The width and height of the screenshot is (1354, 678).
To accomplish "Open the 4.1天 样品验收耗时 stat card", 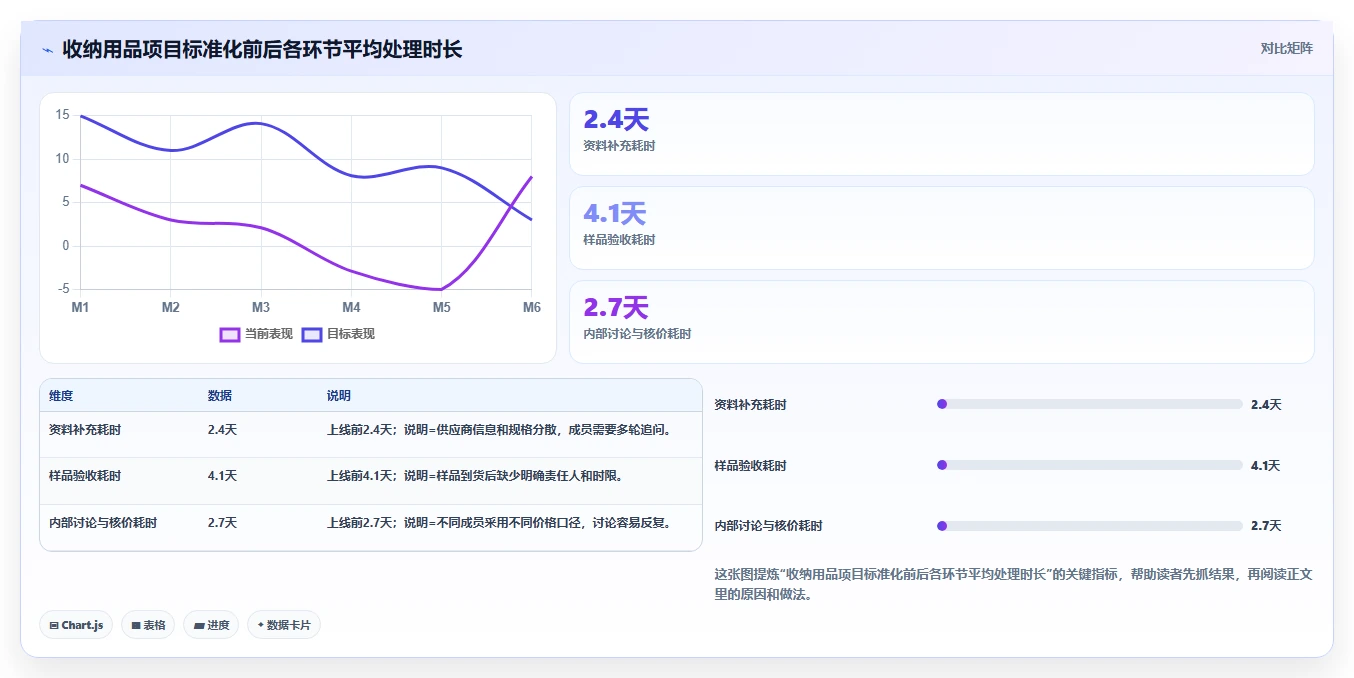I will [x=941, y=228].
